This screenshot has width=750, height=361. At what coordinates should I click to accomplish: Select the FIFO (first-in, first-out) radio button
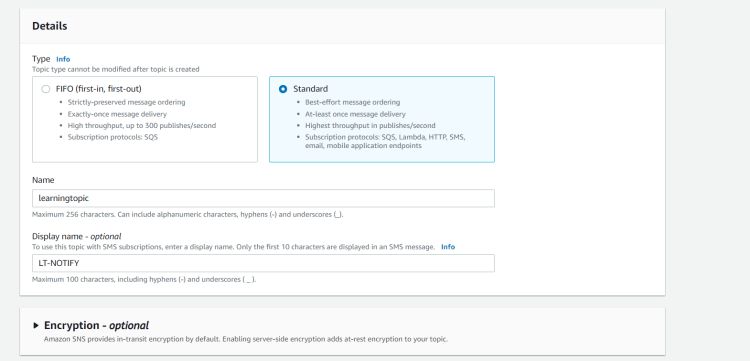(x=46, y=89)
